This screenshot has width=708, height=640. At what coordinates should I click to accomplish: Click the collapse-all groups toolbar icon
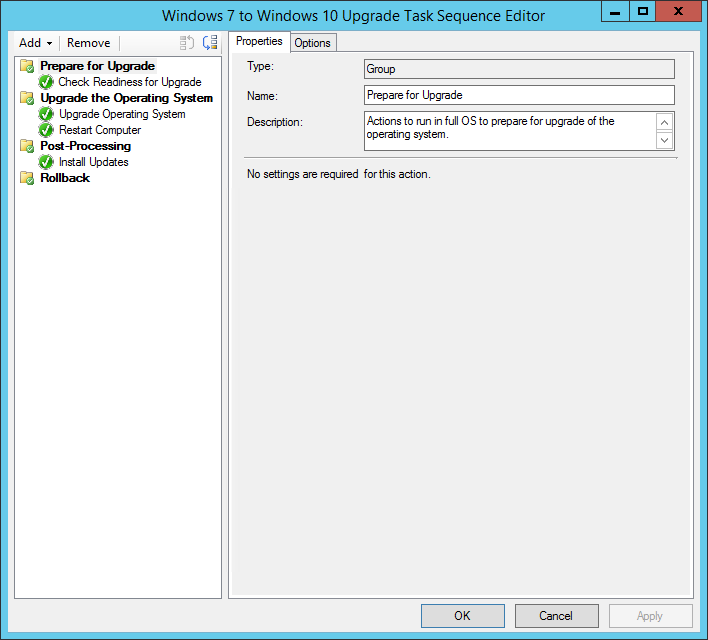pos(186,43)
